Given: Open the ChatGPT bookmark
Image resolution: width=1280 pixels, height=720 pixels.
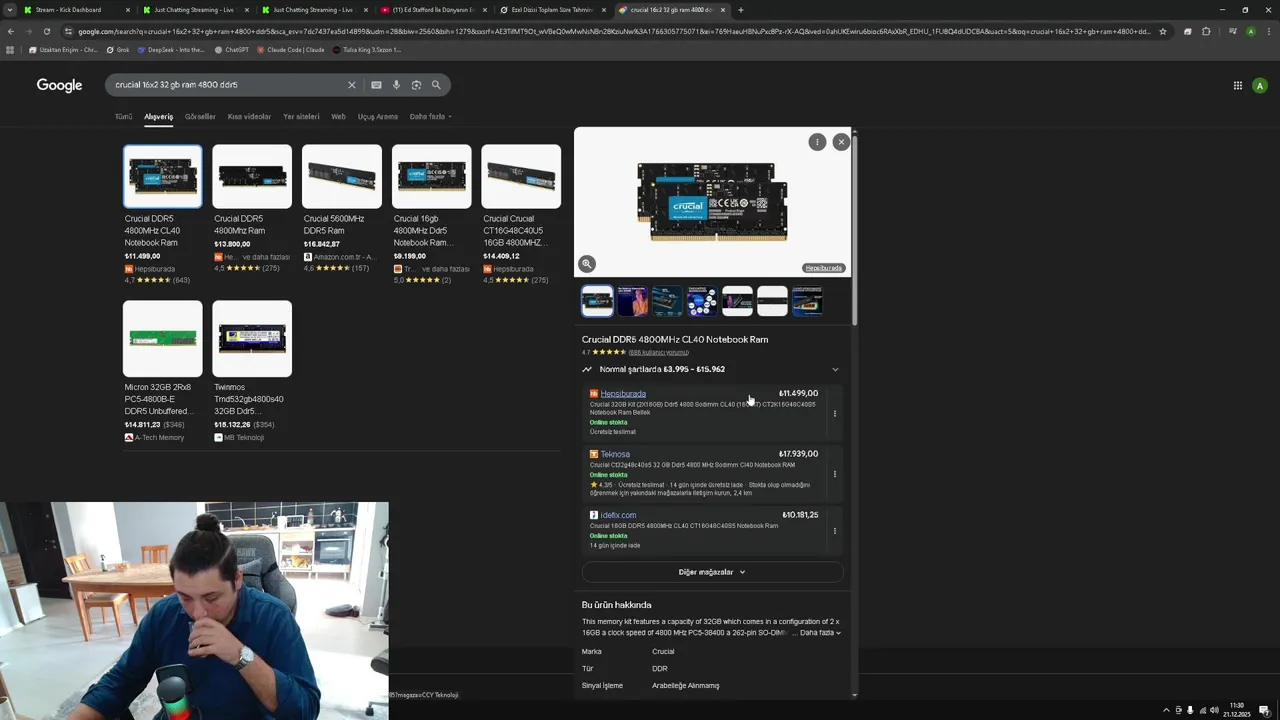Looking at the screenshot, I should tap(232, 49).
